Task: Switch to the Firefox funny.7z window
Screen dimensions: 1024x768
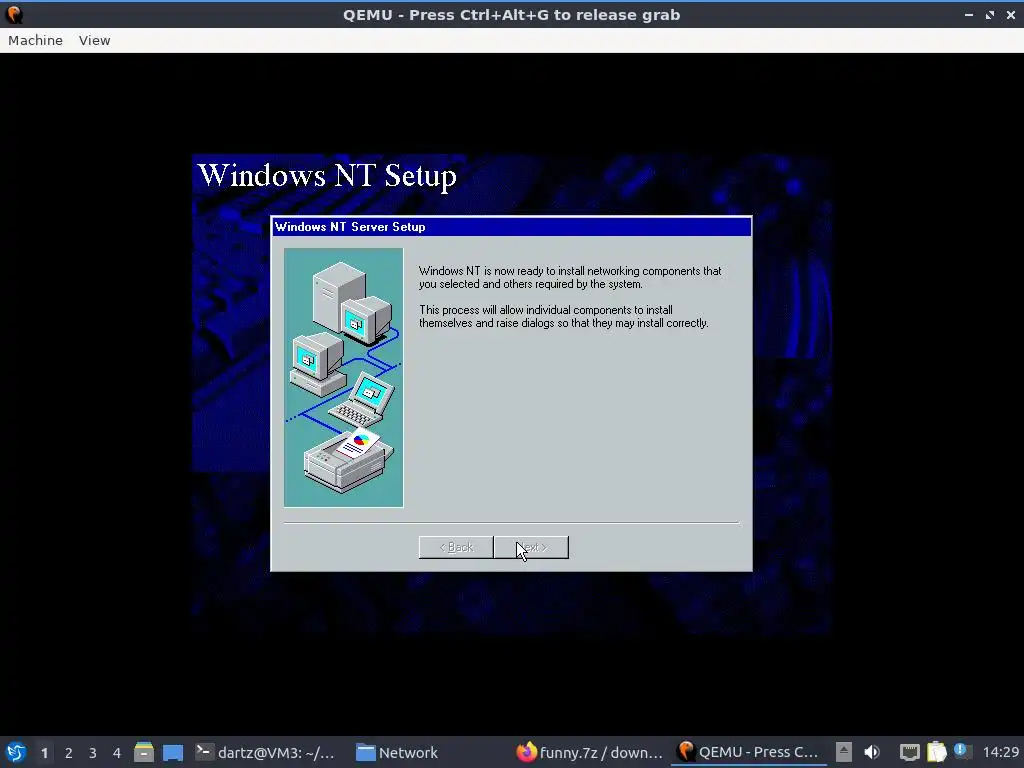Action: pos(590,752)
